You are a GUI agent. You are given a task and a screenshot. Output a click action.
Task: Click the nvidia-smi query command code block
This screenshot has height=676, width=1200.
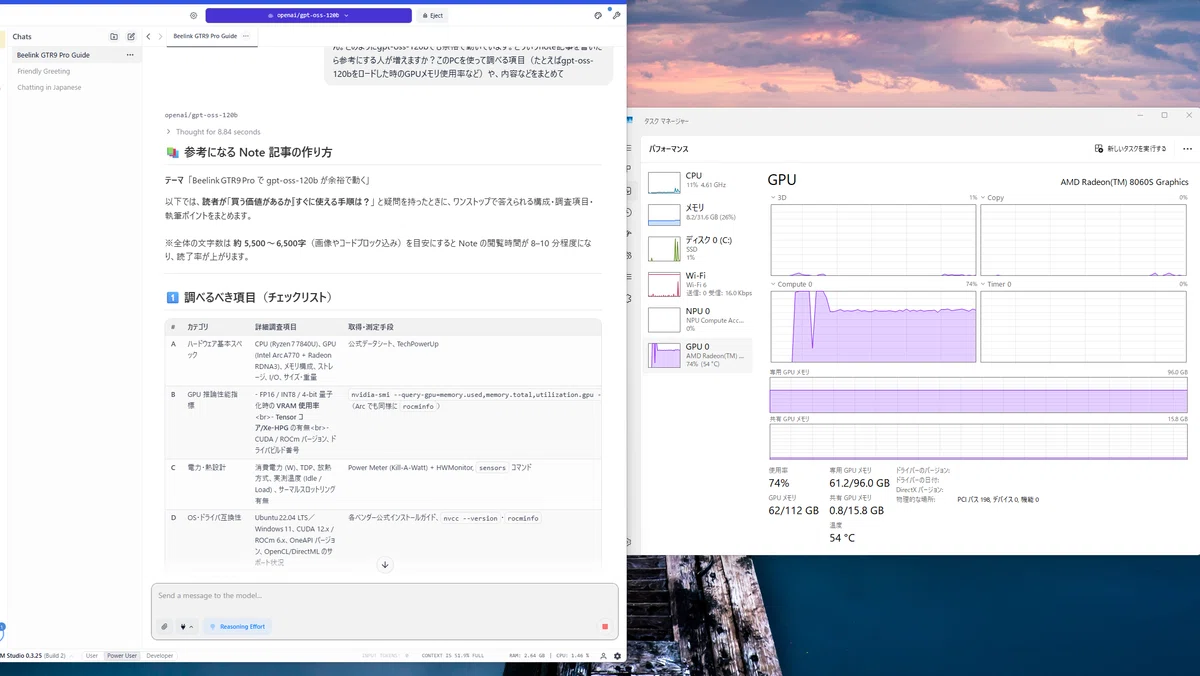click(x=476, y=394)
